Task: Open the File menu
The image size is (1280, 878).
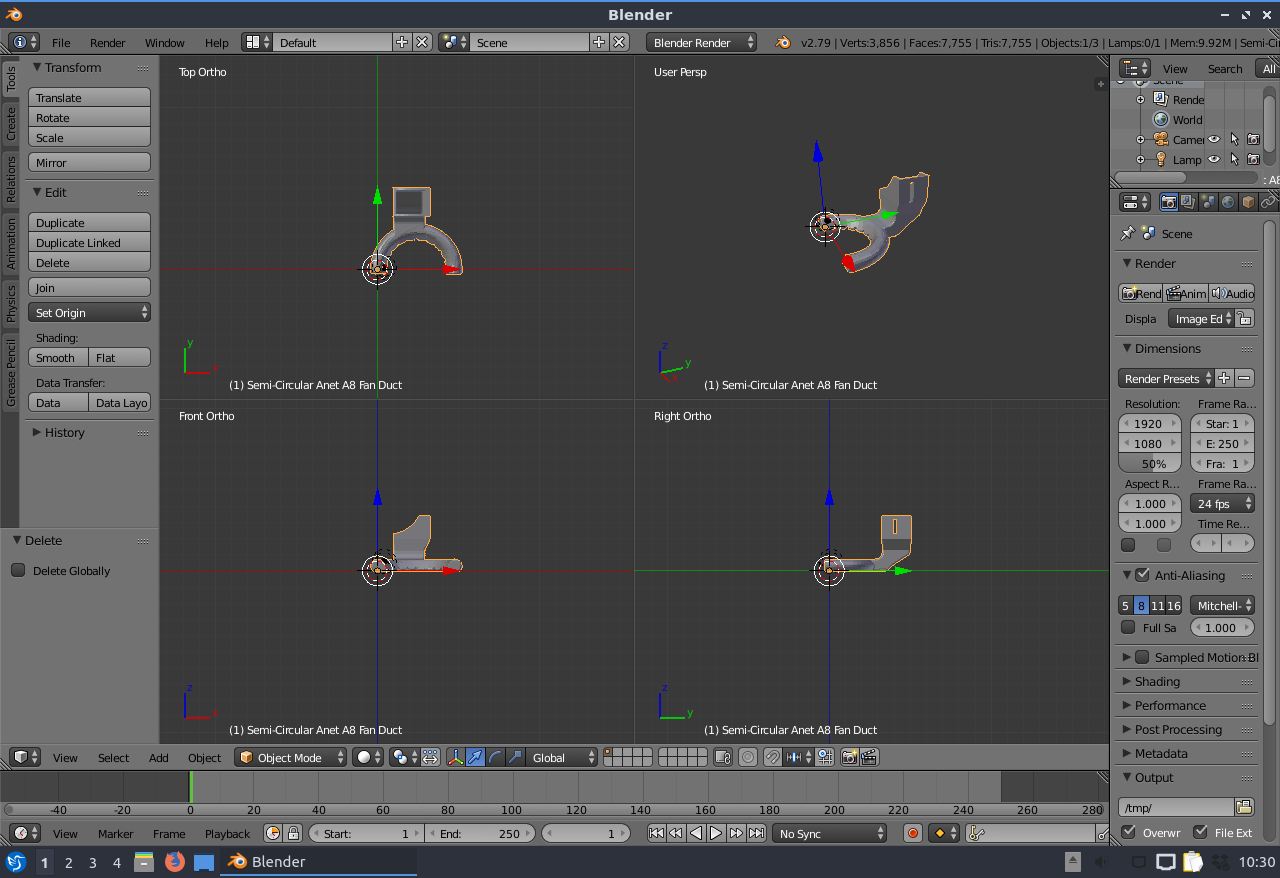Action: coord(61,42)
